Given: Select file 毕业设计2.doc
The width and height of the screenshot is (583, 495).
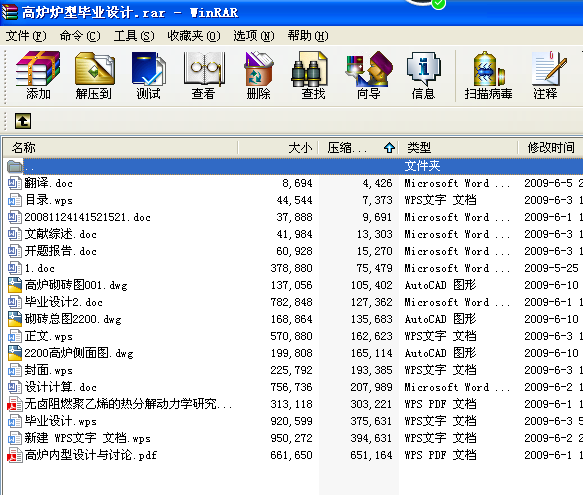Looking at the screenshot, I should (64, 302).
